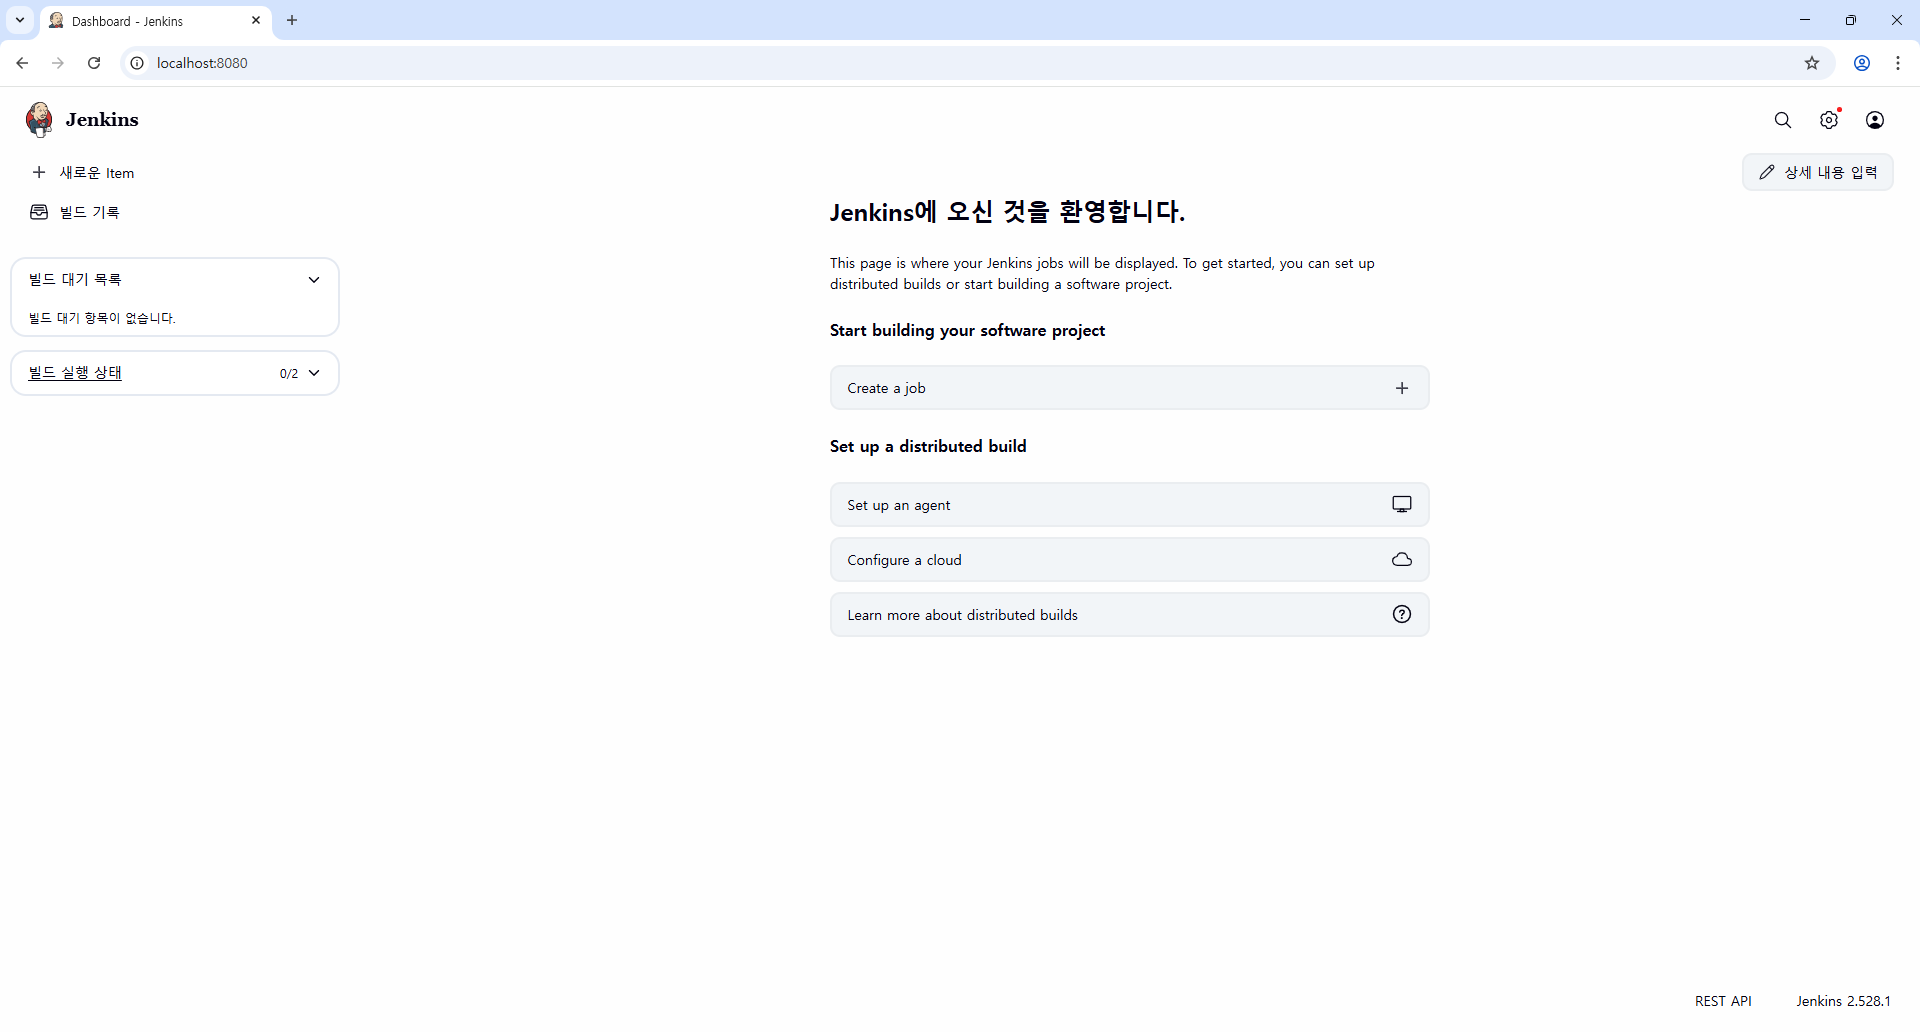
Task: Collapse the 빌드 대기 목록 panel
Action: click(314, 280)
